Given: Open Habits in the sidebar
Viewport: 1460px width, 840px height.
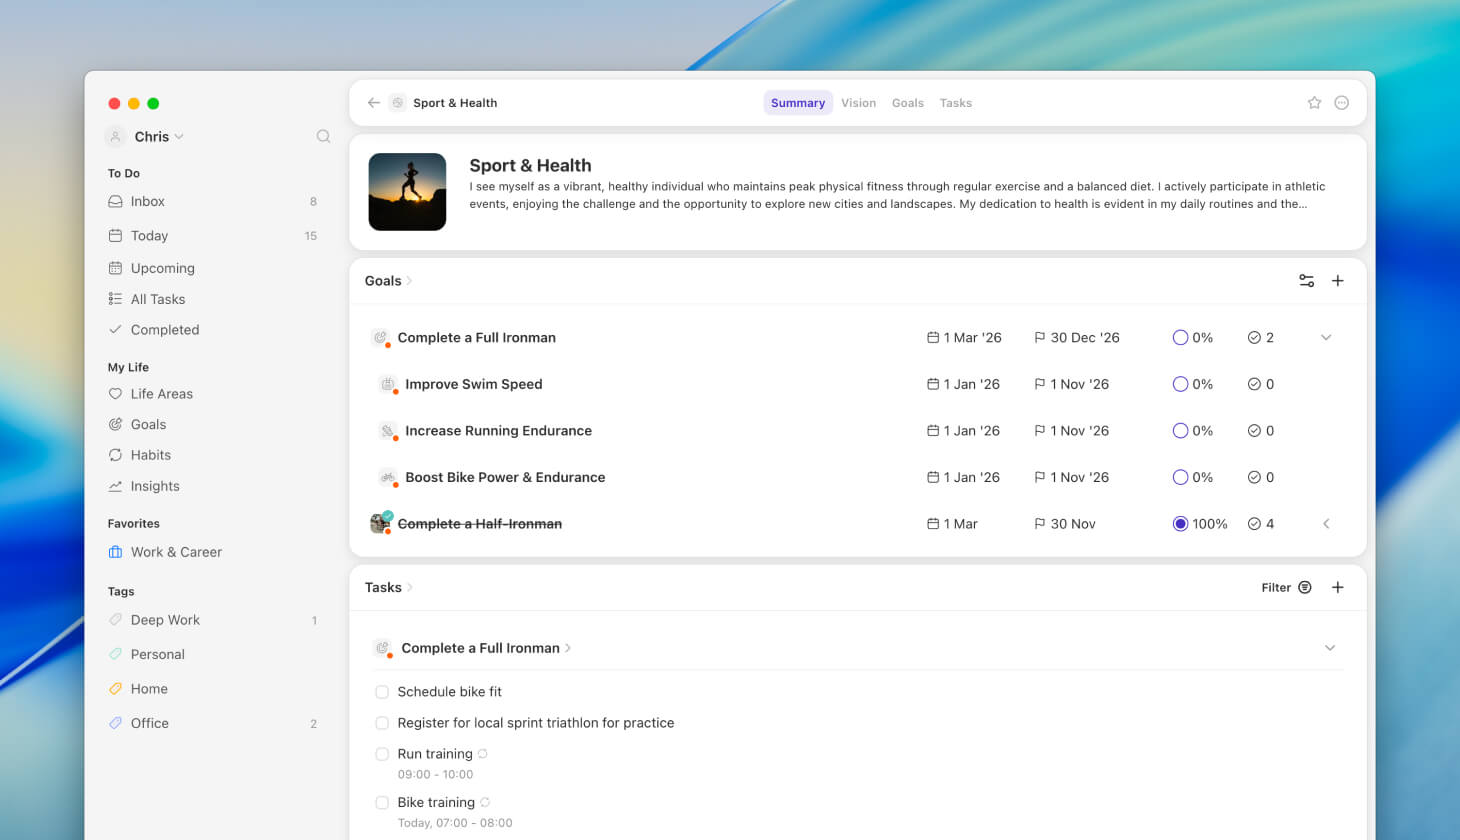Looking at the screenshot, I should pyautogui.click(x=151, y=455).
